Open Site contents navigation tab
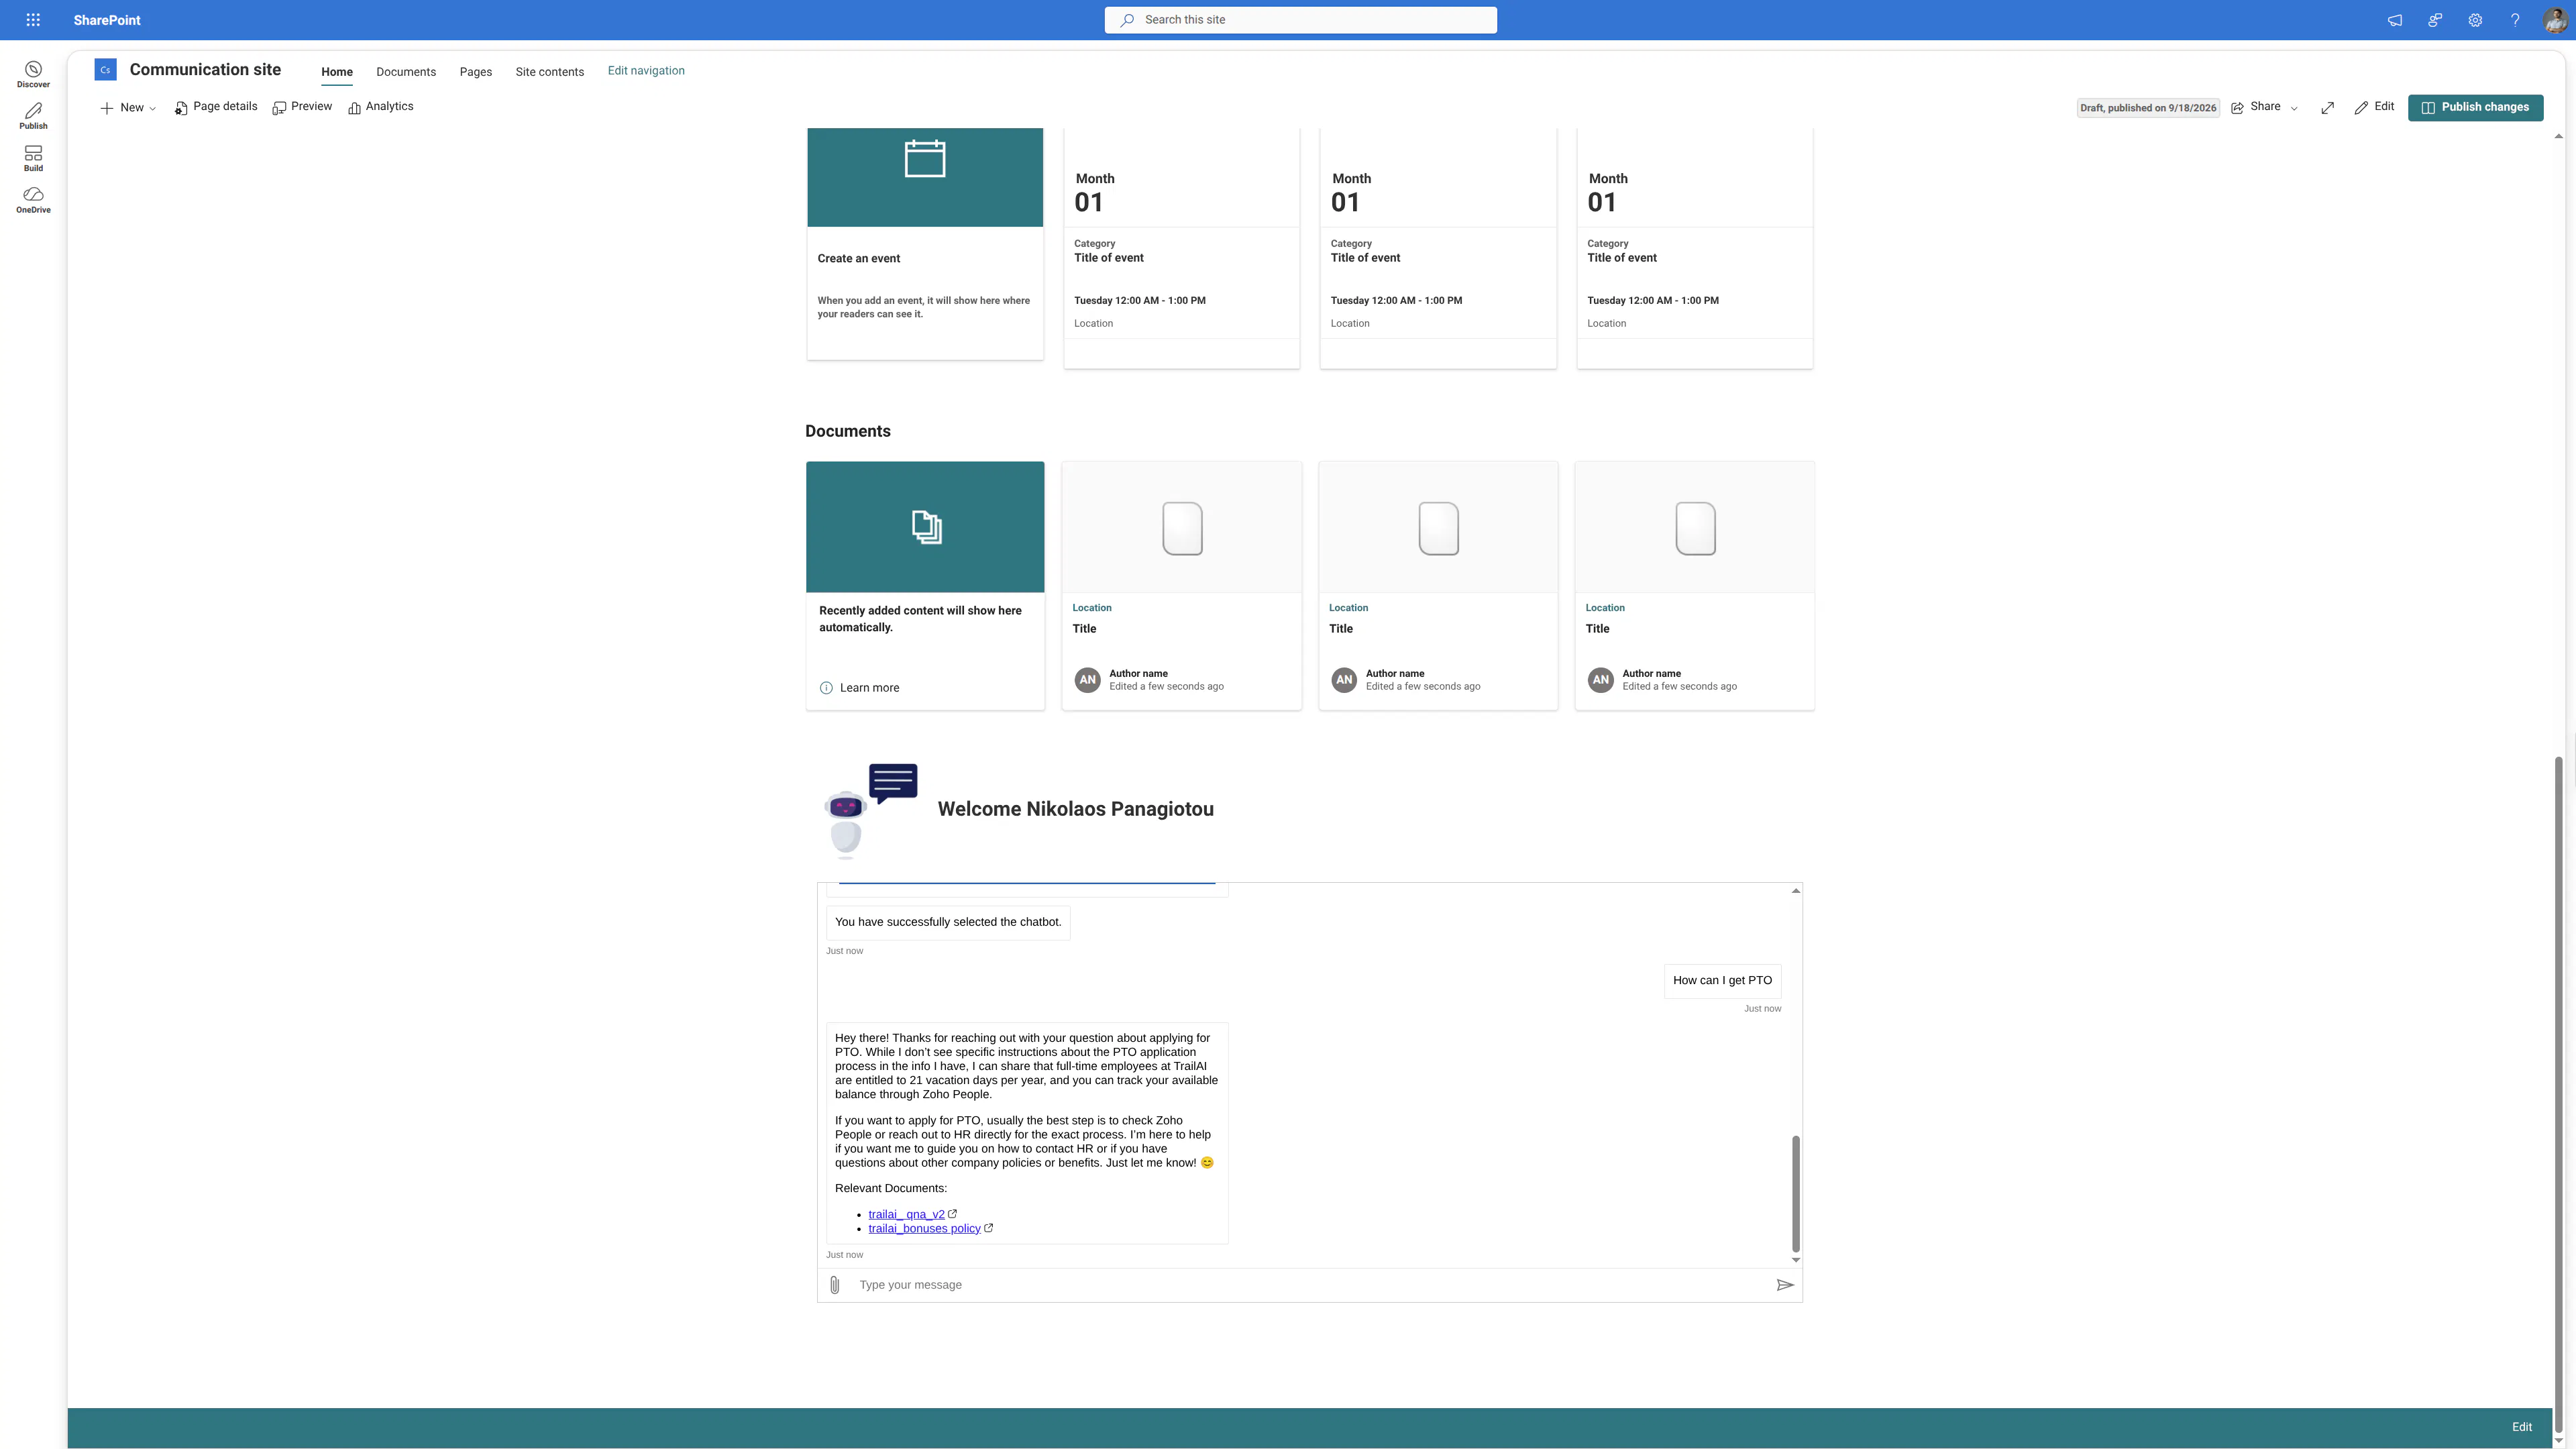Image resolution: width=2576 pixels, height=1449 pixels. [550, 72]
